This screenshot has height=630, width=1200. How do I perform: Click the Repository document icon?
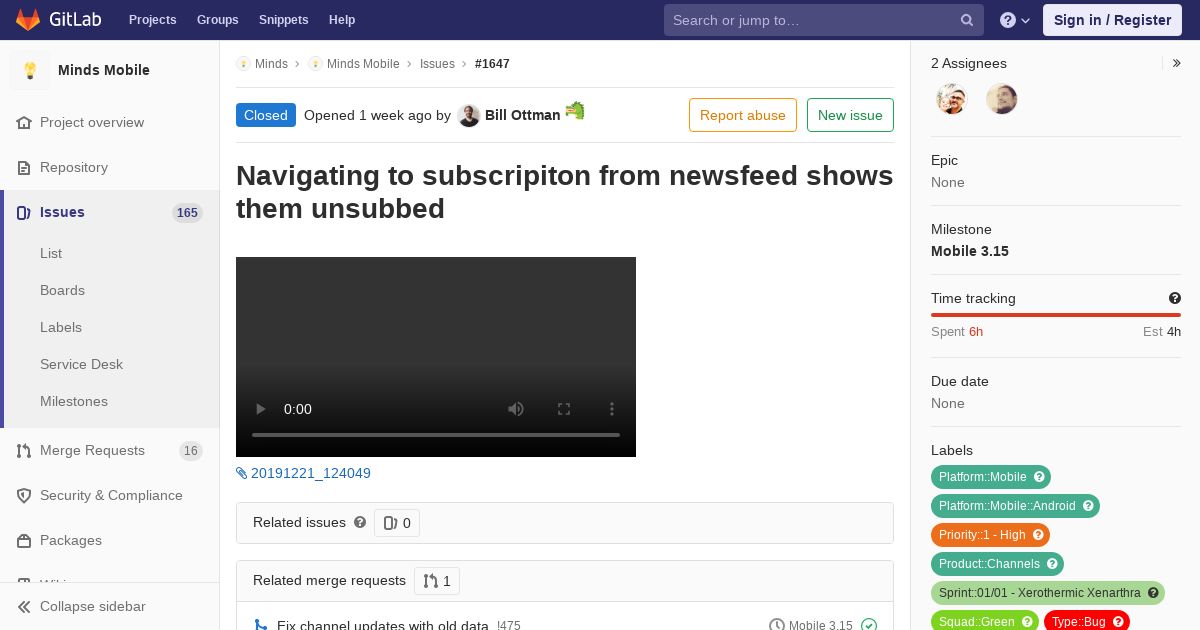point(24,167)
